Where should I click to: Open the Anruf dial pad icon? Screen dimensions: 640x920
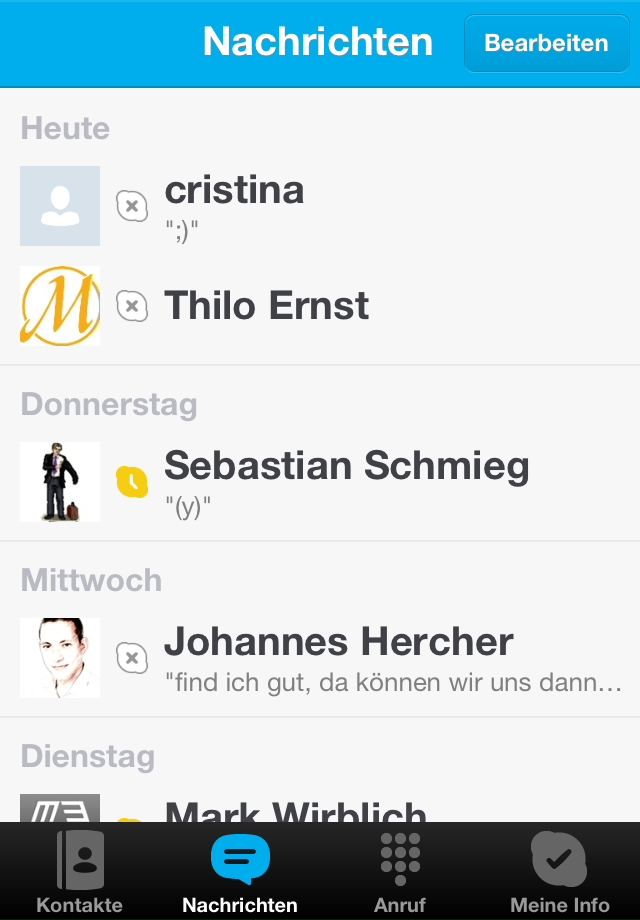[x=400, y=859]
